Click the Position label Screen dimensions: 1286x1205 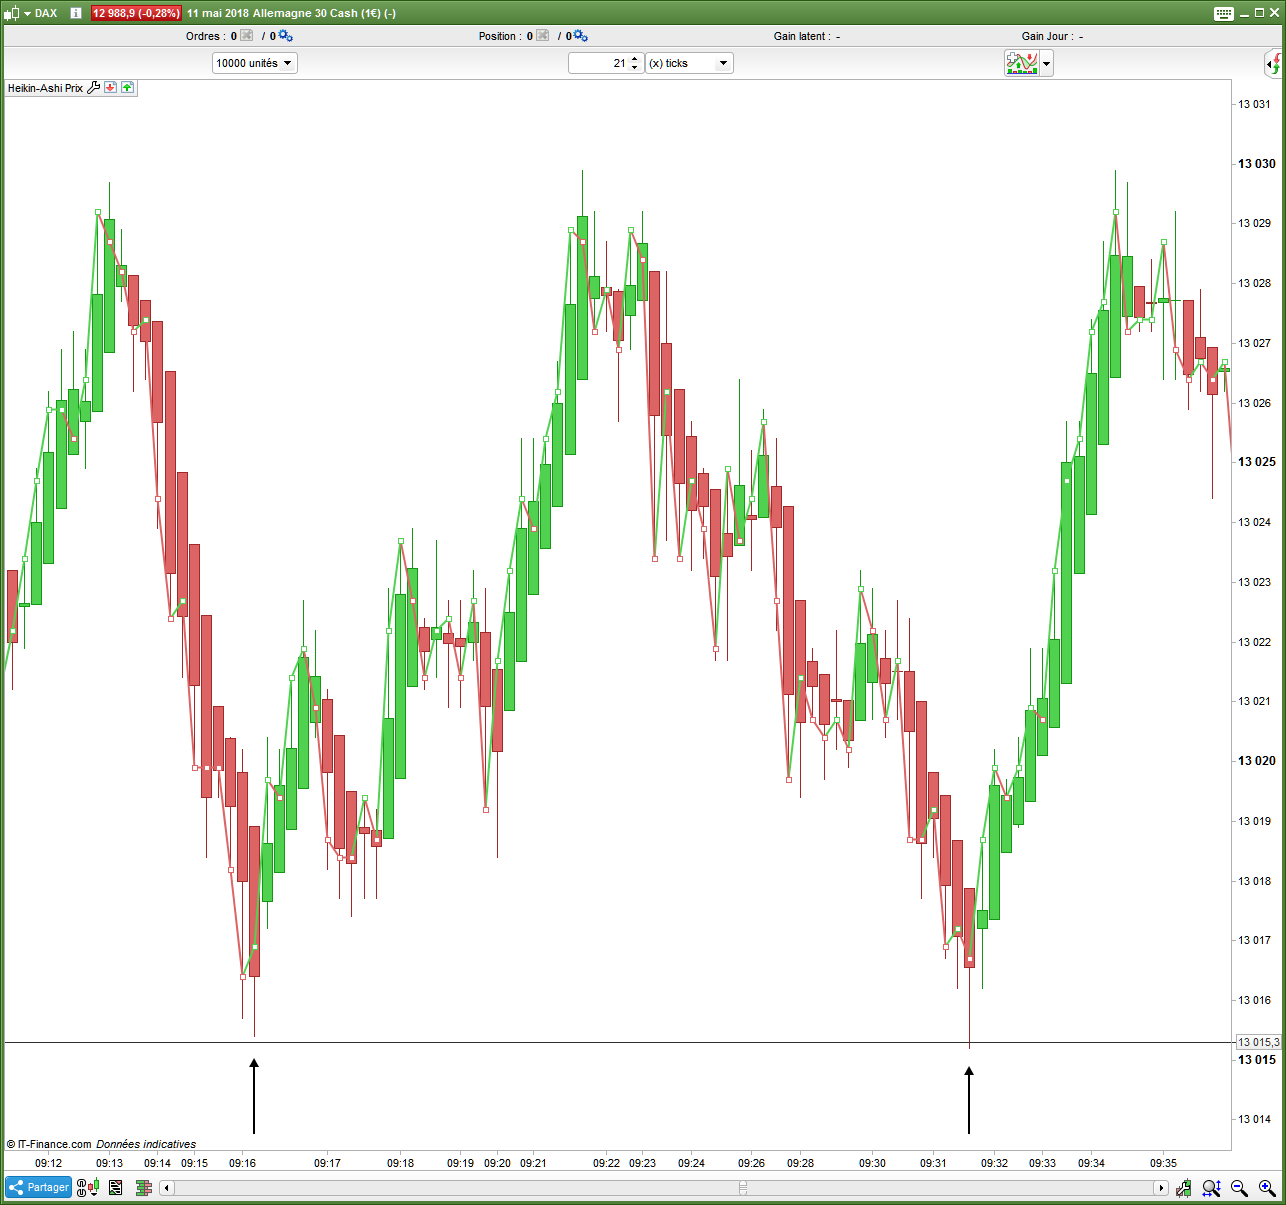499,36
